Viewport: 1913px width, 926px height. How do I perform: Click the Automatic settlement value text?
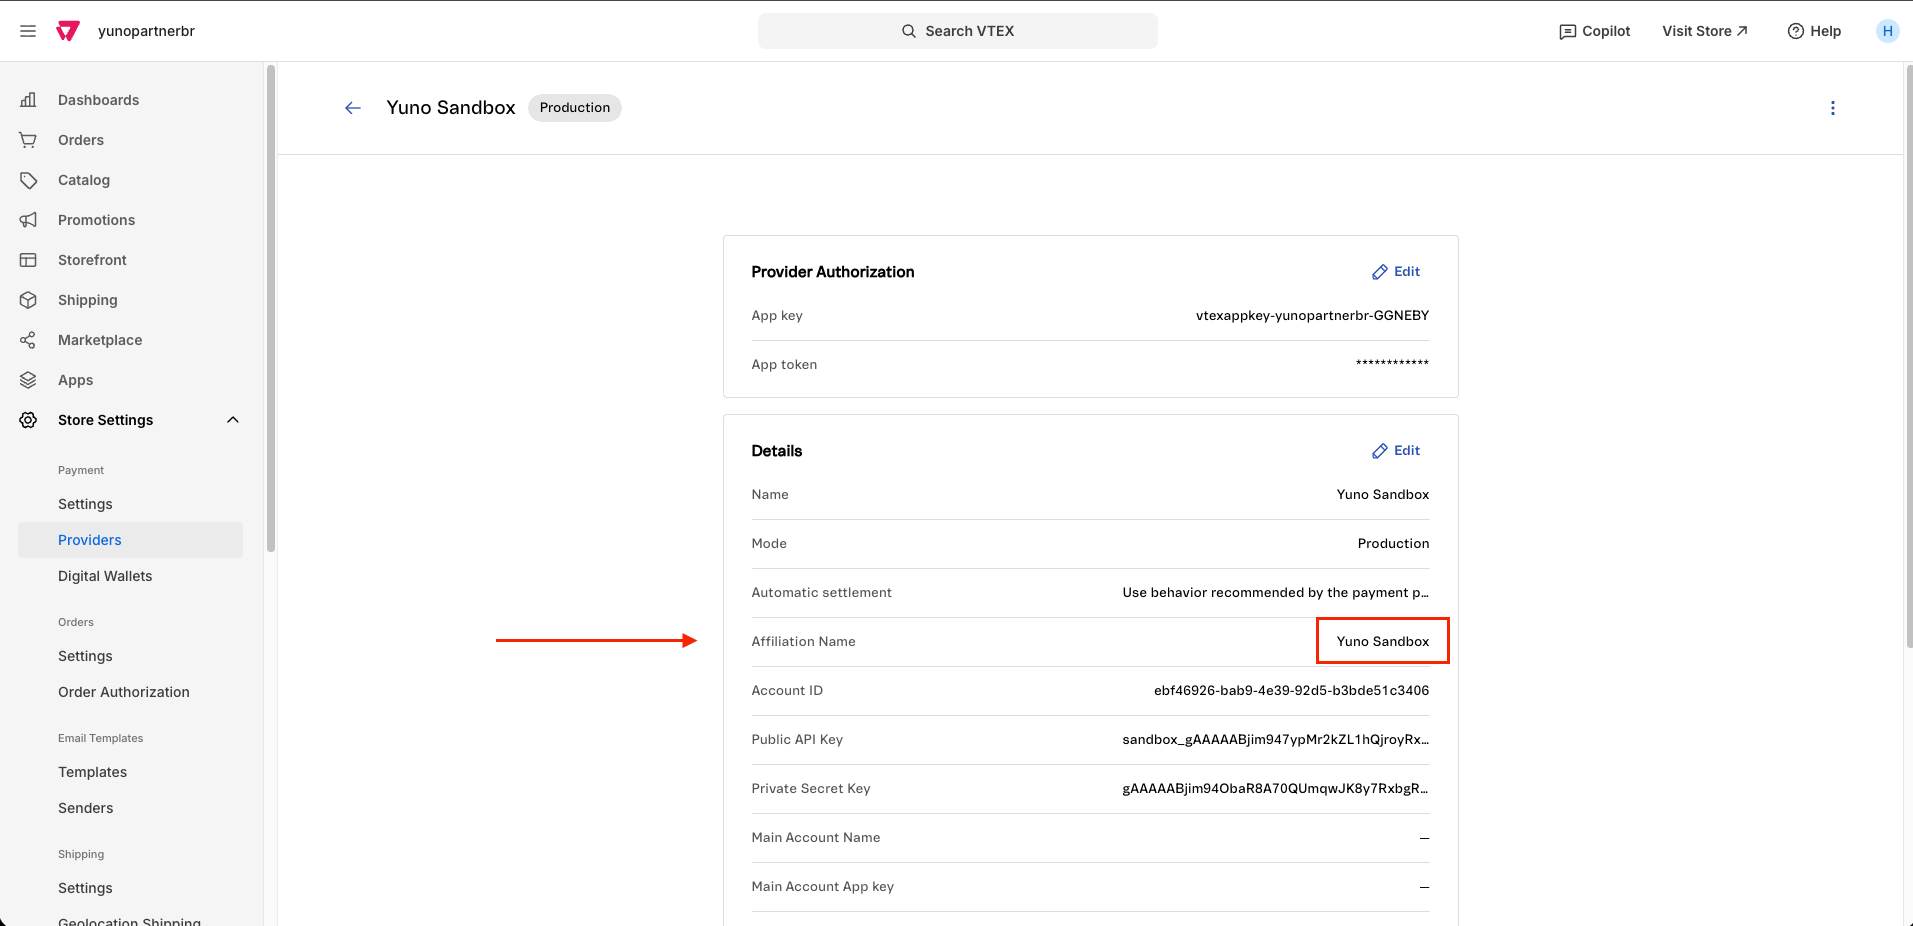[1275, 593]
